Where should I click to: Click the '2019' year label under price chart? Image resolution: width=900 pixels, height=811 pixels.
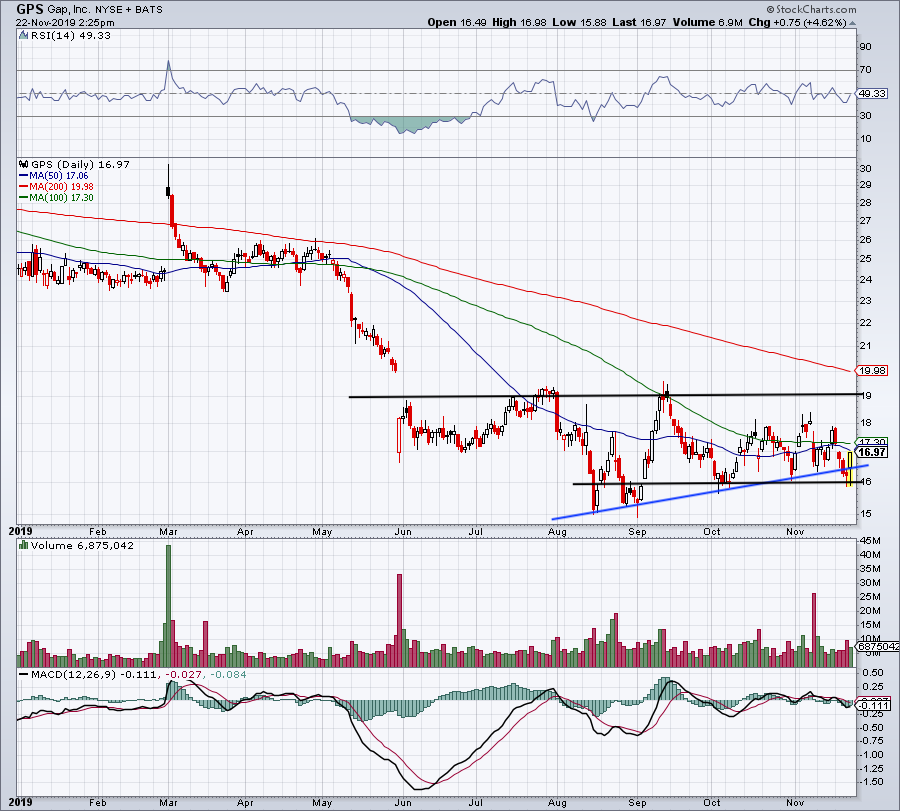pos(21,531)
